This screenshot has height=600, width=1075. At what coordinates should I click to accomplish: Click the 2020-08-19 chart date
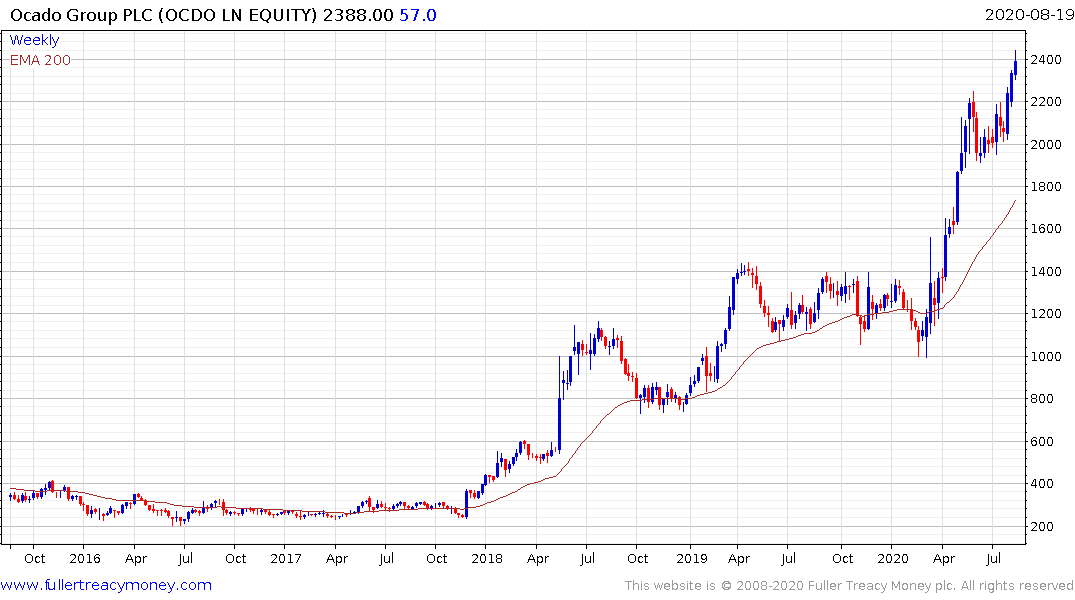coord(1028,15)
